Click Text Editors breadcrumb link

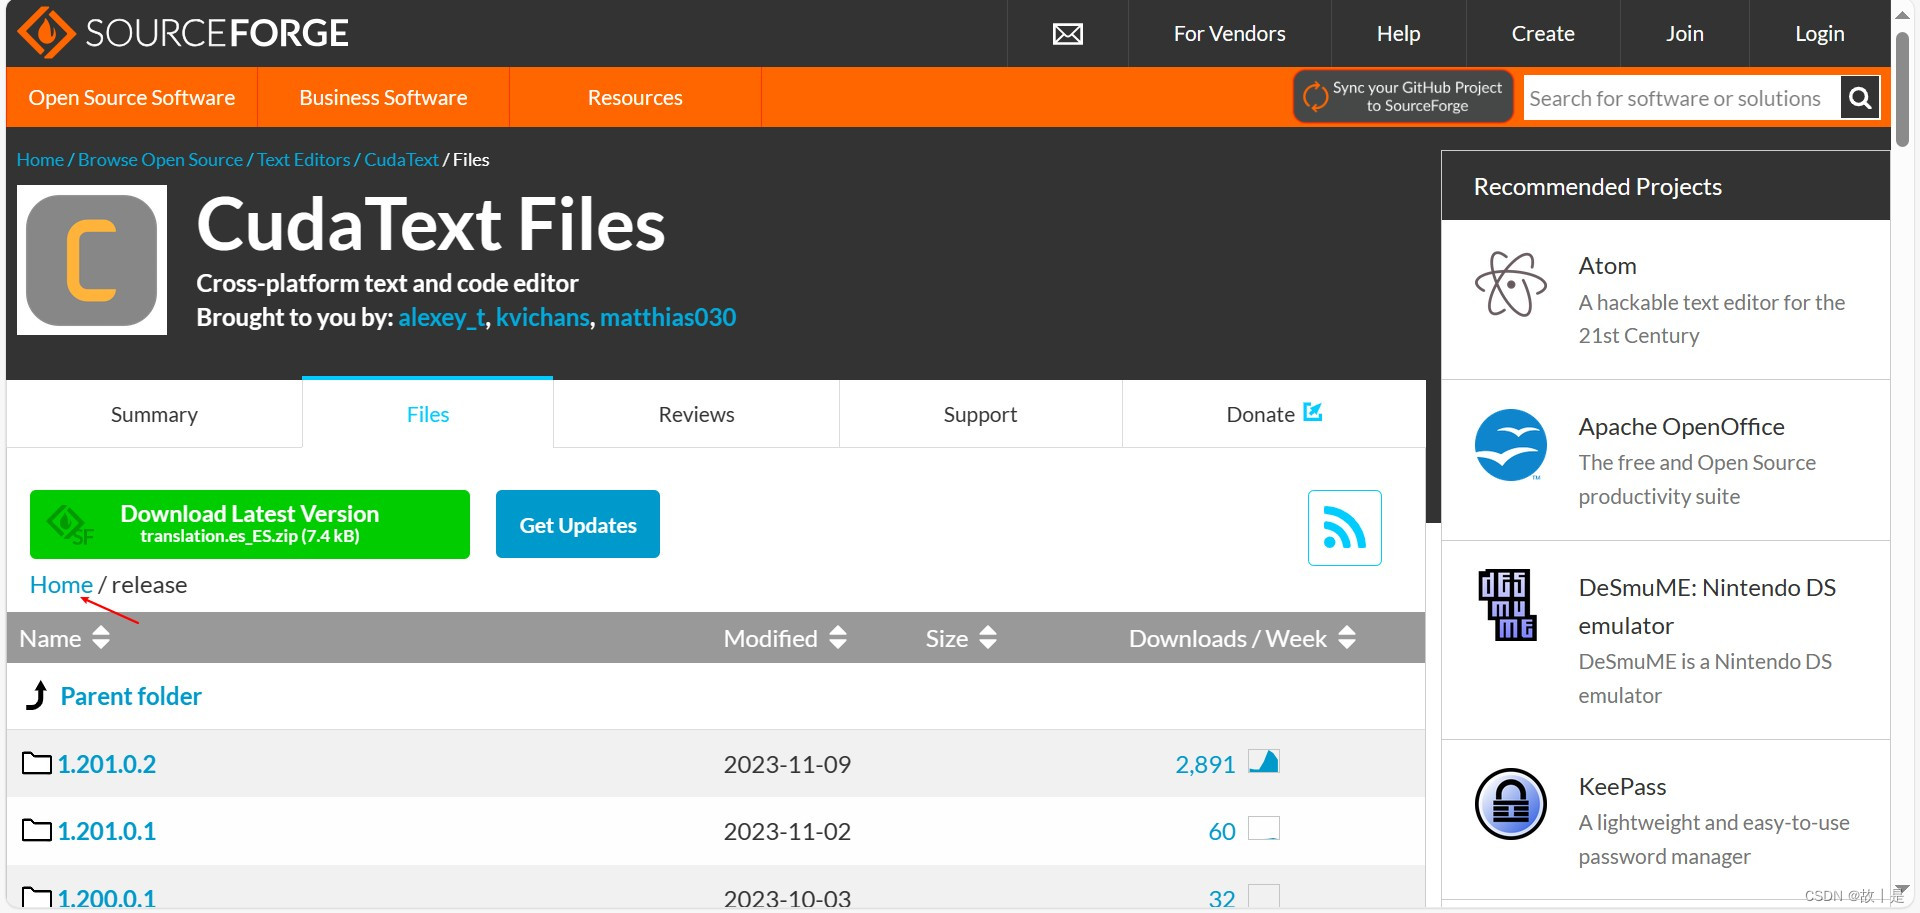(x=304, y=160)
